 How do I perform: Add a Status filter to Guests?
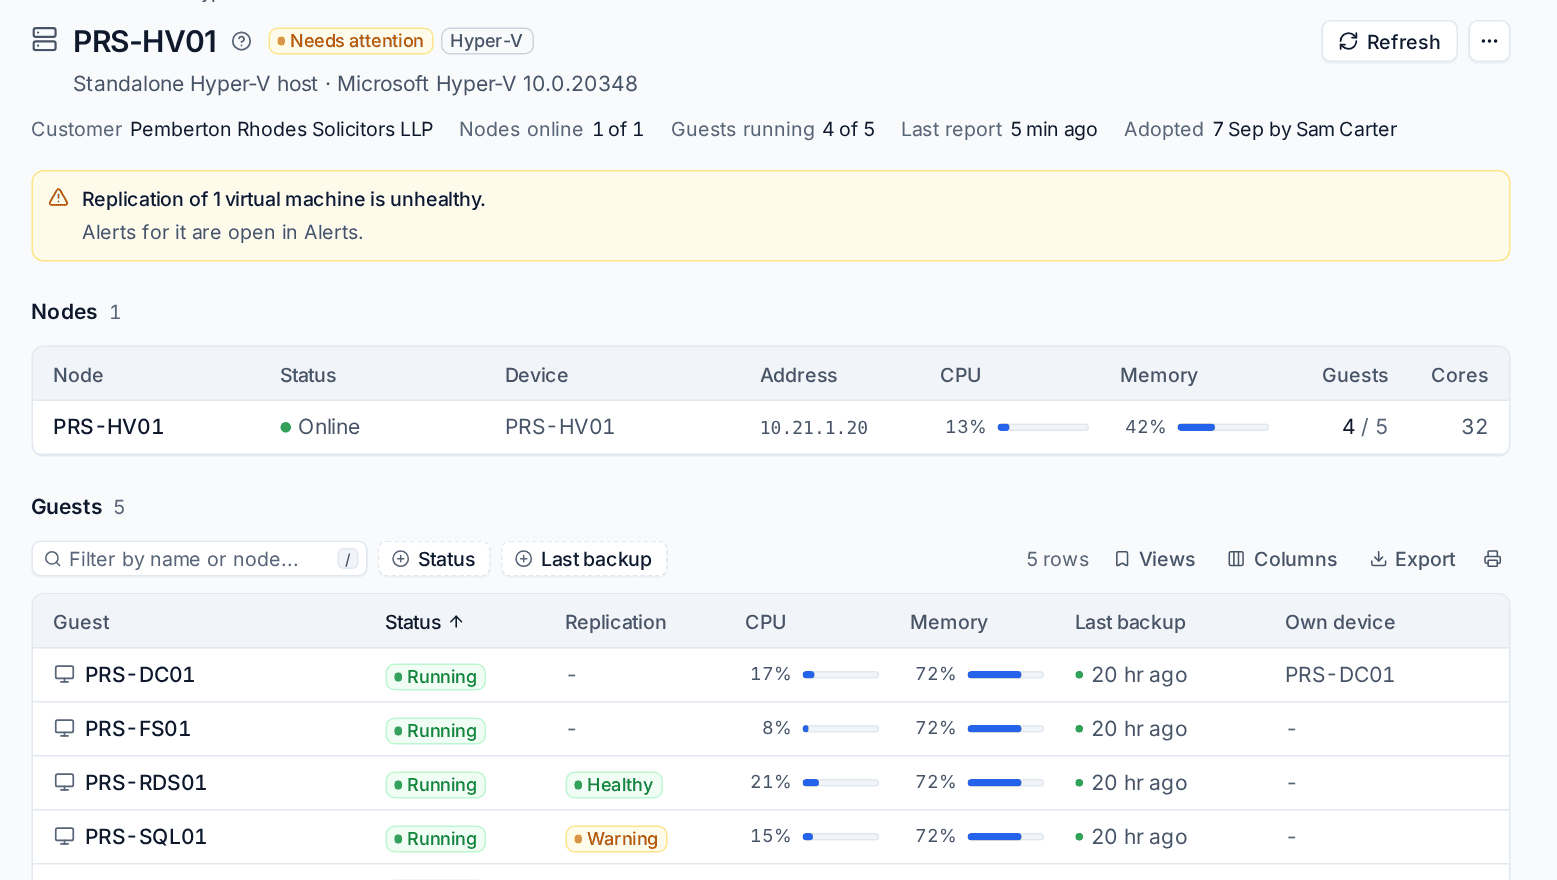click(434, 559)
